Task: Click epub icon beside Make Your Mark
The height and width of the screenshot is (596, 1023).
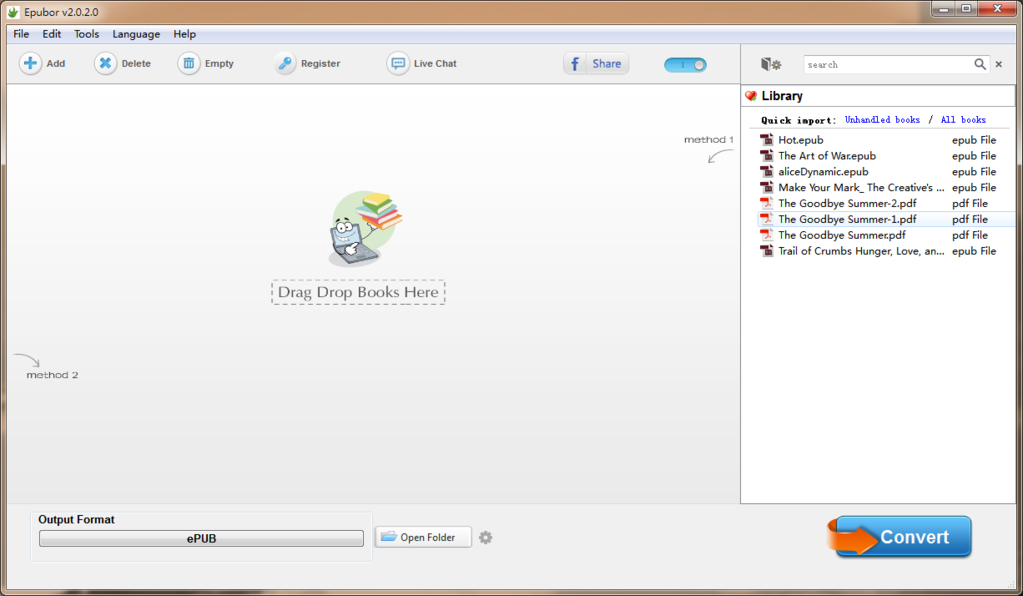Action: (767, 187)
